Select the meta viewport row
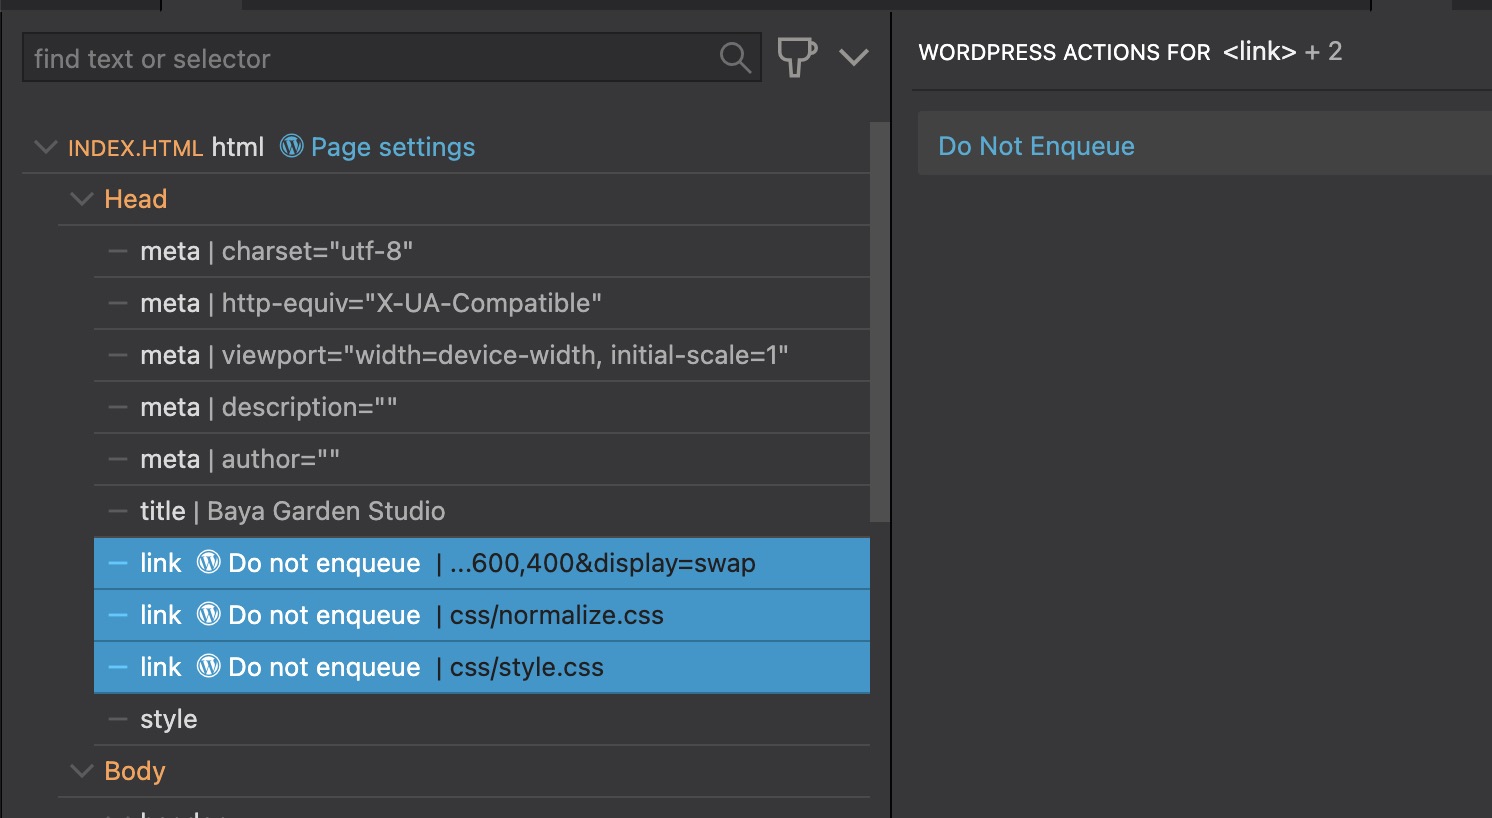1492x818 pixels. point(482,355)
